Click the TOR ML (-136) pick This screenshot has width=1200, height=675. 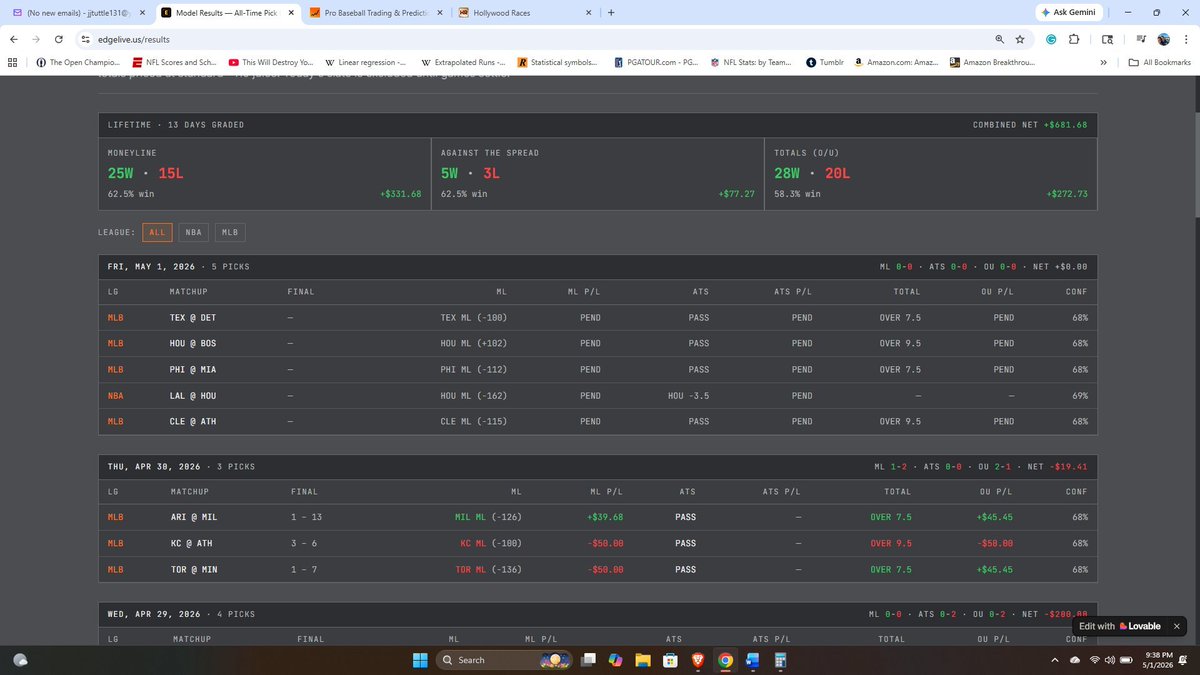488,569
